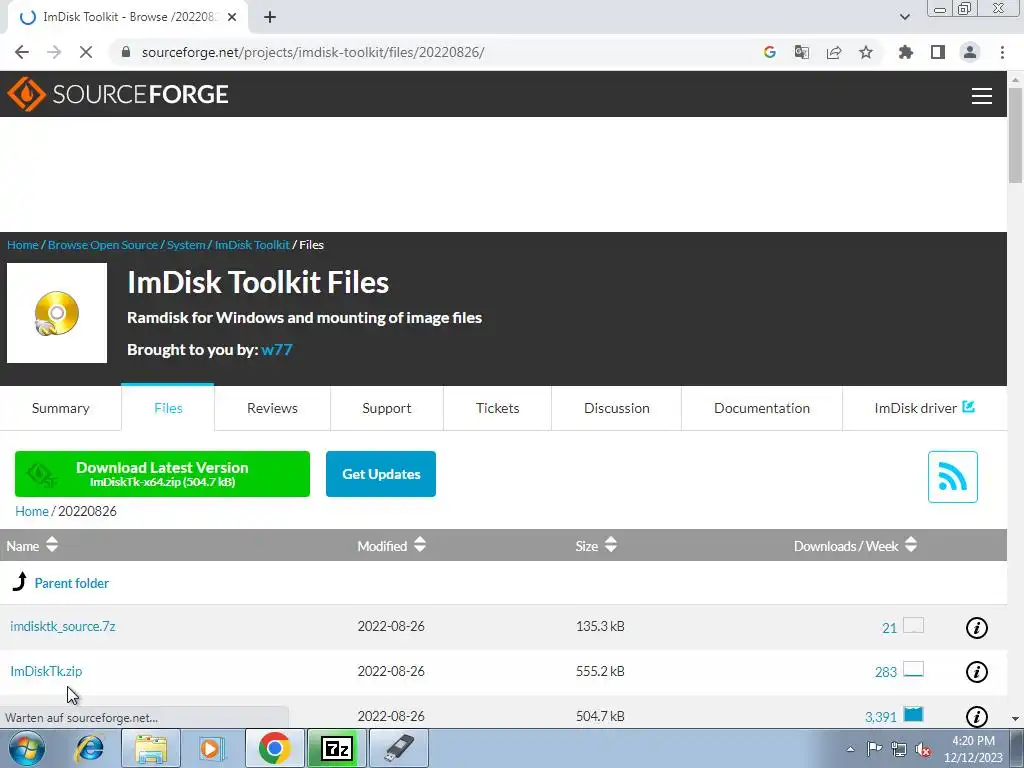Click ImDisk Toolkit project disc icon
1024x768 pixels.
(x=57, y=313)
